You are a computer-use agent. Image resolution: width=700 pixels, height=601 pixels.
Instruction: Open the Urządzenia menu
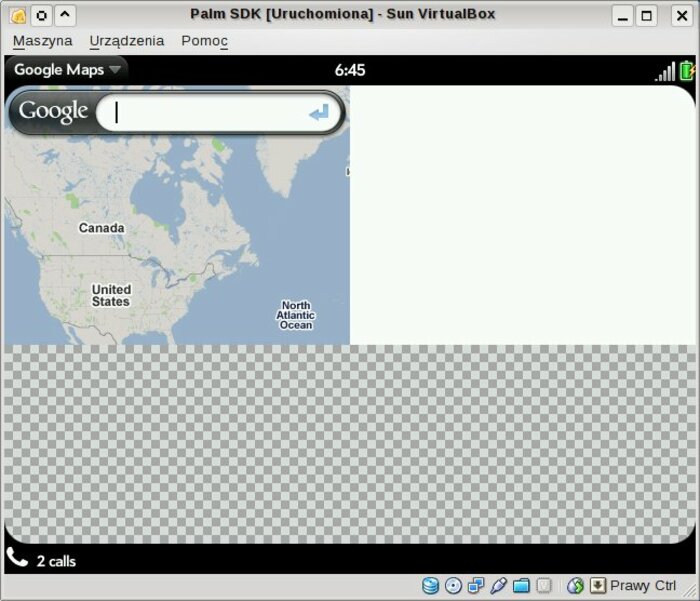coord(127,41)
